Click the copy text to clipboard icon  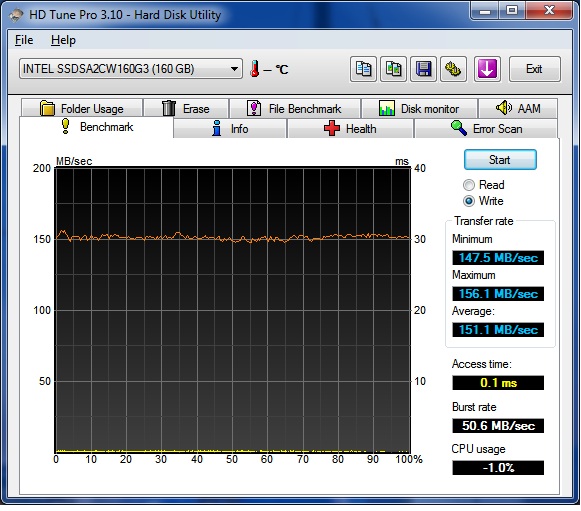[x=363, y=69]
